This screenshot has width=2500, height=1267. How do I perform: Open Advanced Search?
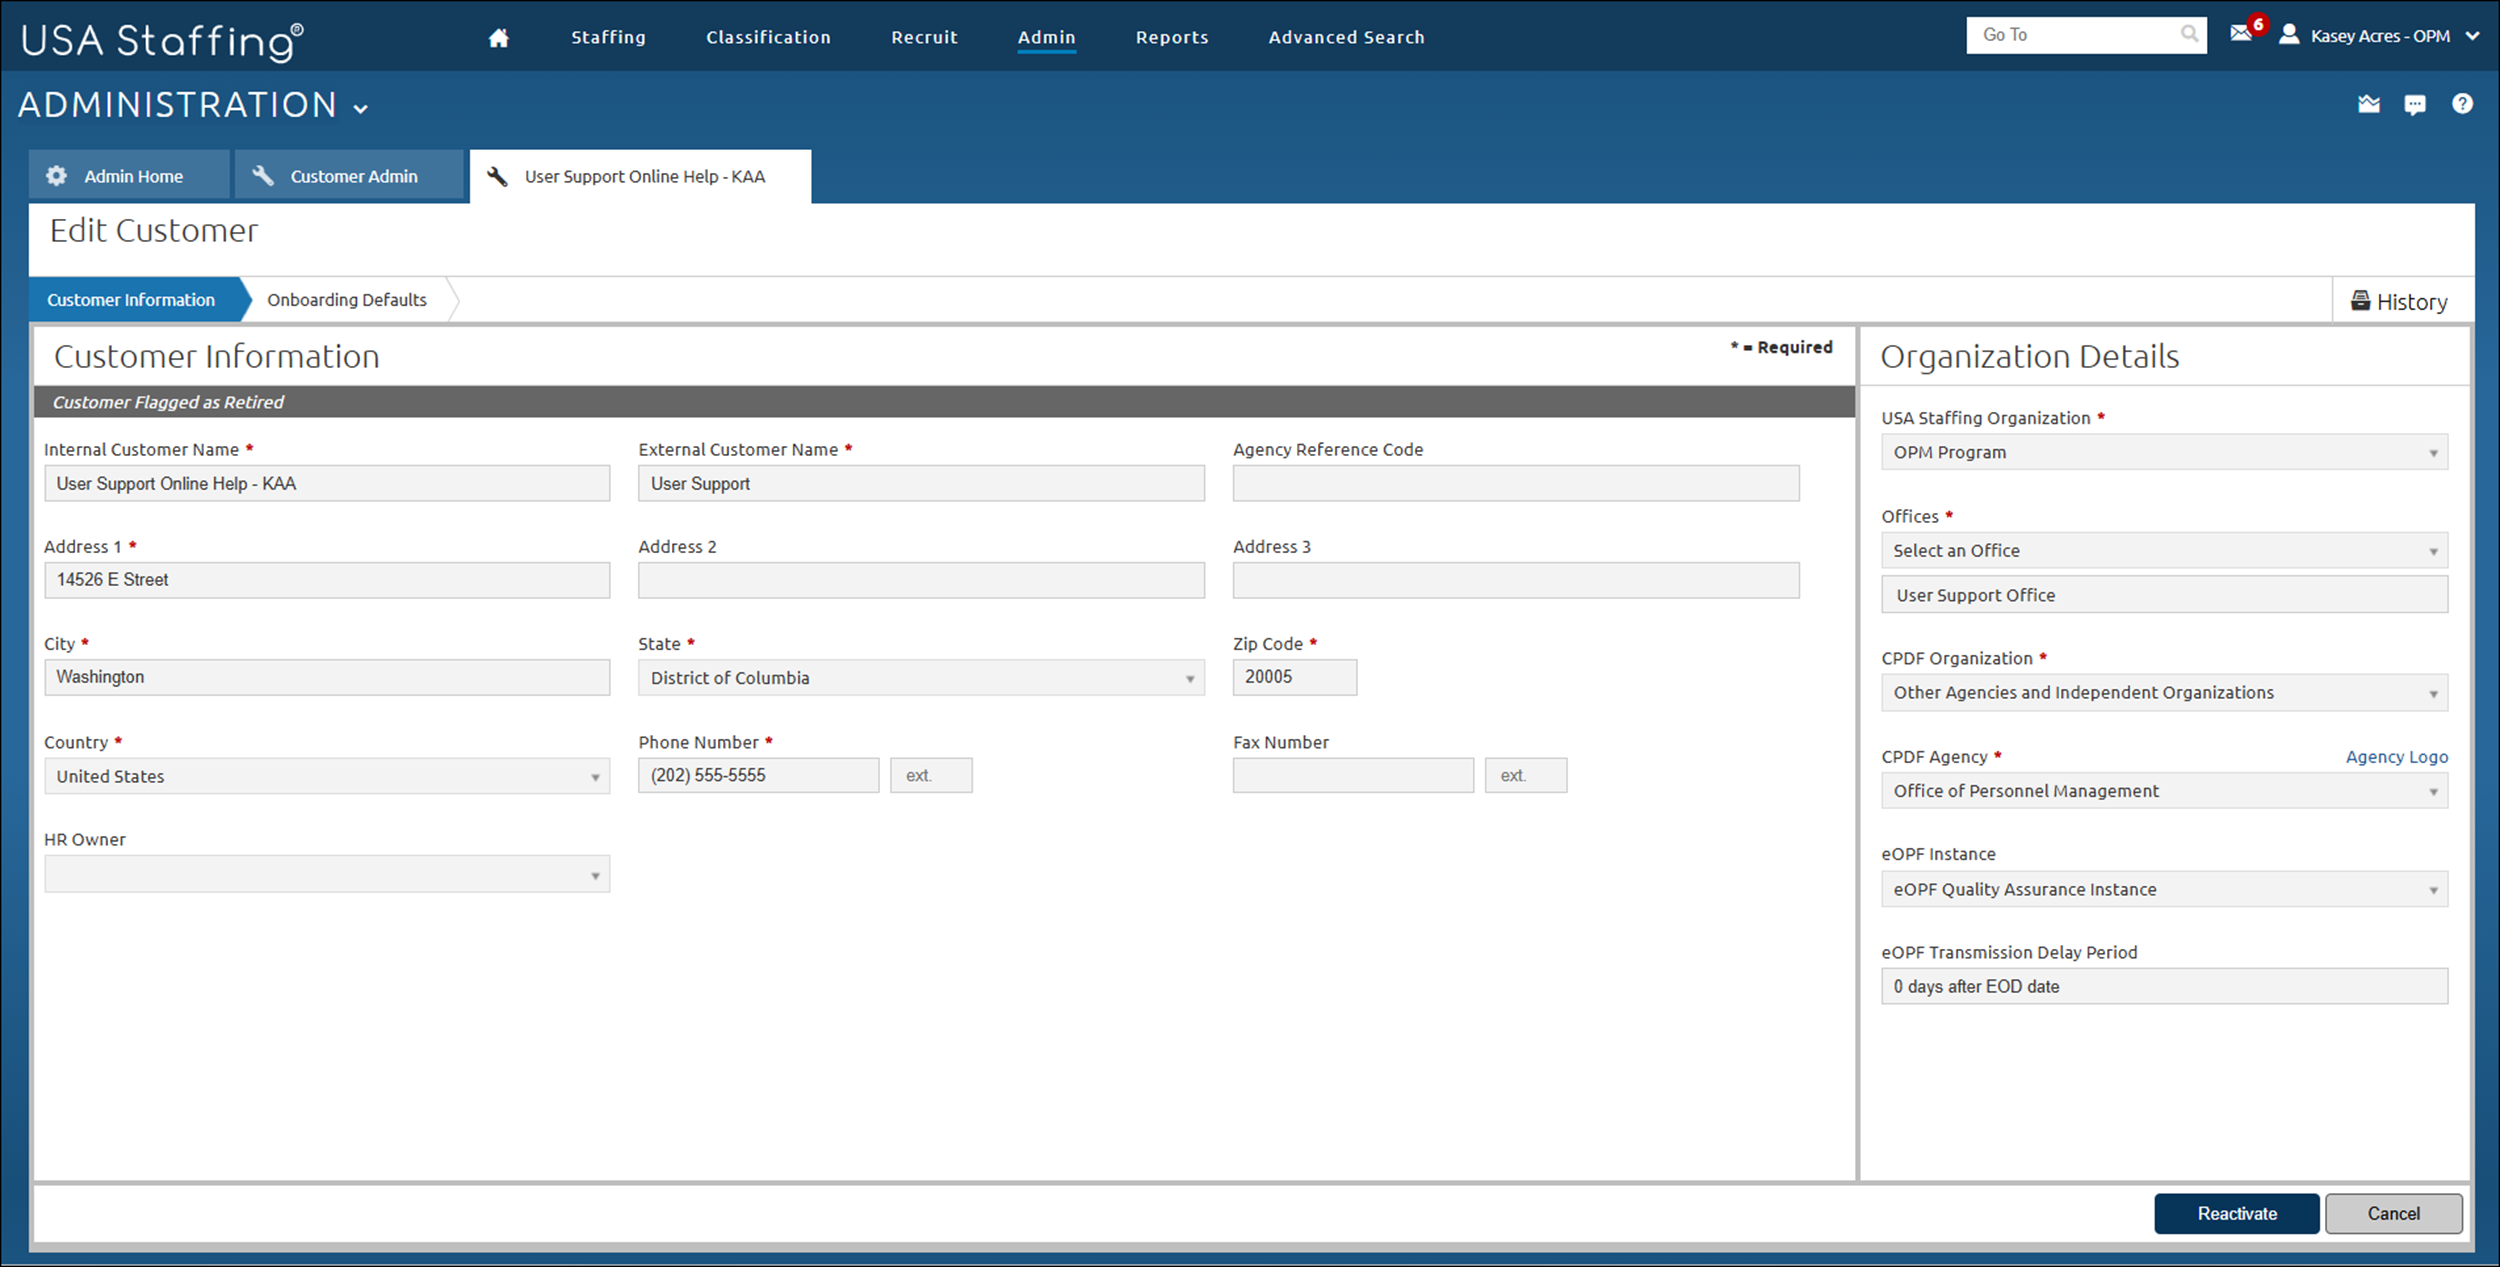coord(1346,37)
